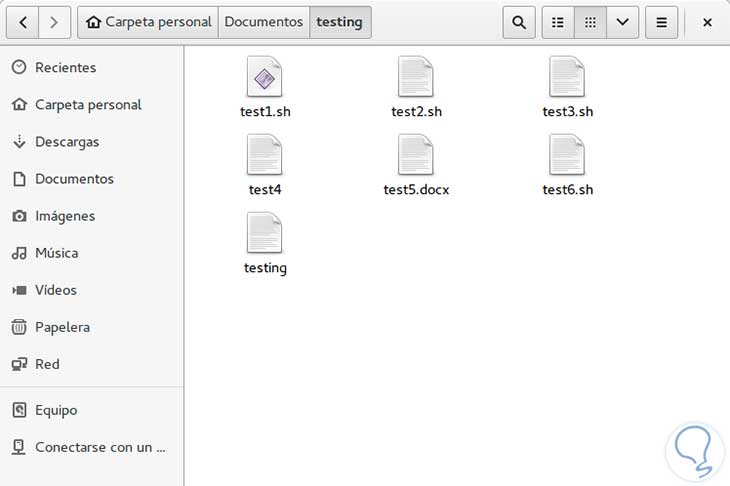Image resolution: width=730 pixels, height=486 pixels.
Task: Switch to list view
Action: click(x=558, y=22)
